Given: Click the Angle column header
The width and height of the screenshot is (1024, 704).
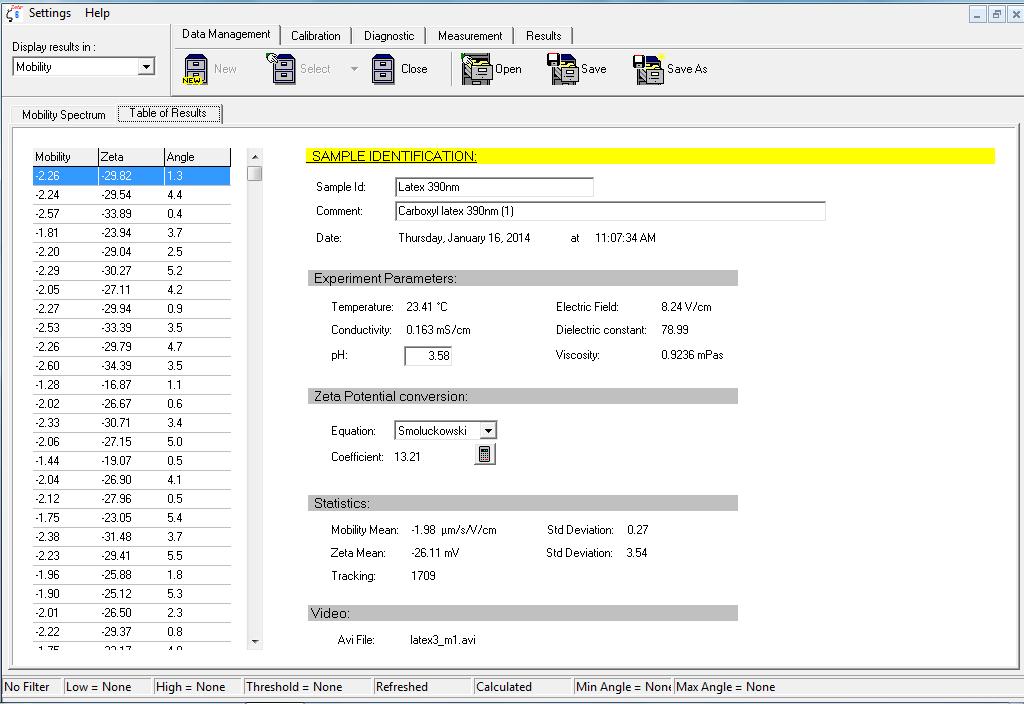Looking at the screenshot, I should pyautogui.click(x=196, y=157).
